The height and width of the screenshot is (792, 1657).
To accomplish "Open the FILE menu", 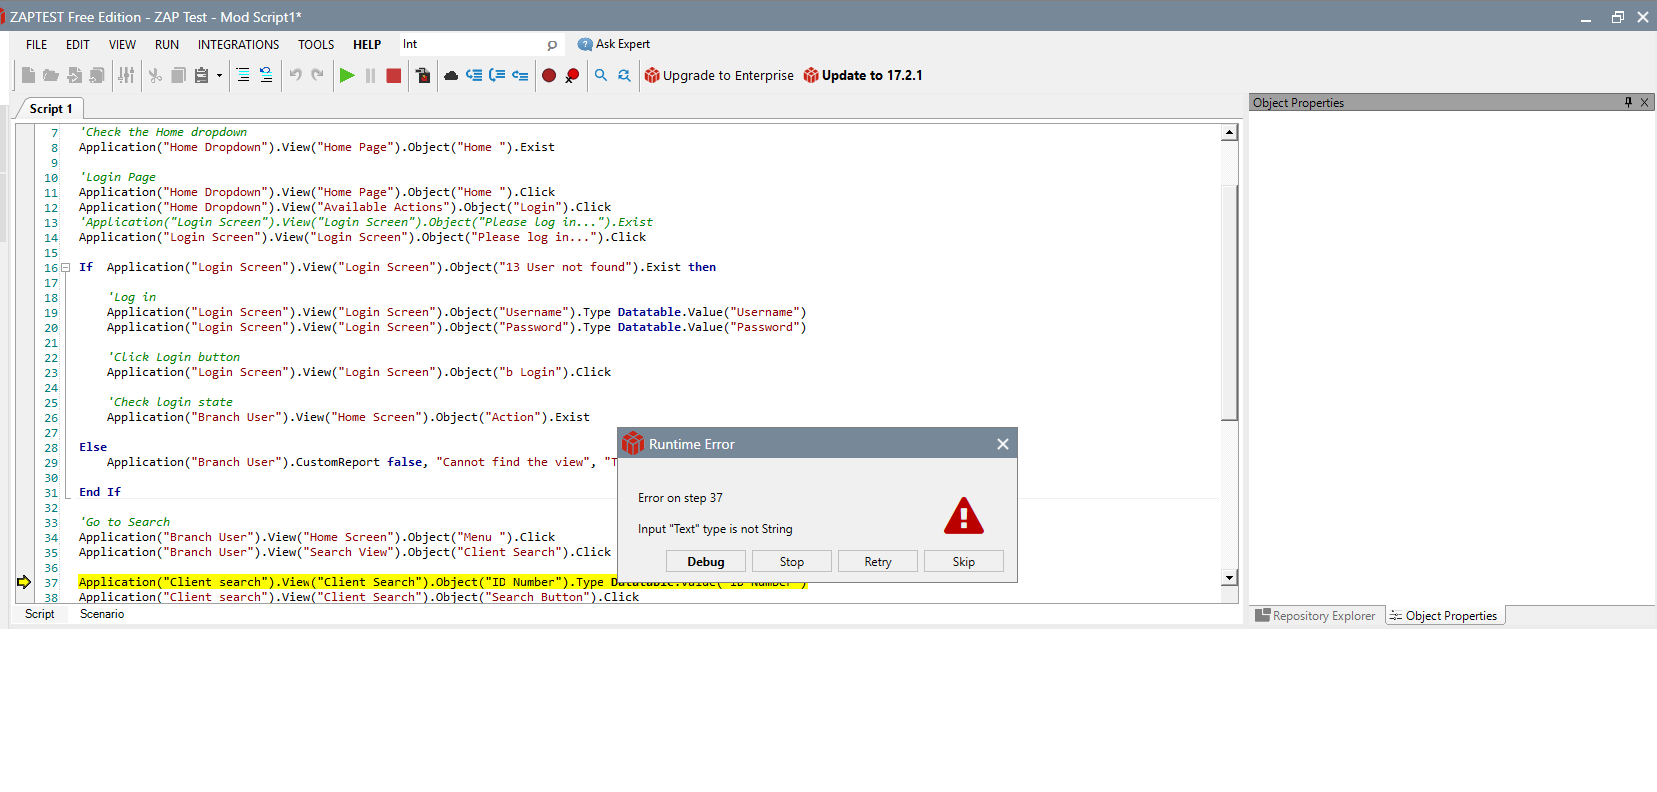I will (x=37, y=45).
